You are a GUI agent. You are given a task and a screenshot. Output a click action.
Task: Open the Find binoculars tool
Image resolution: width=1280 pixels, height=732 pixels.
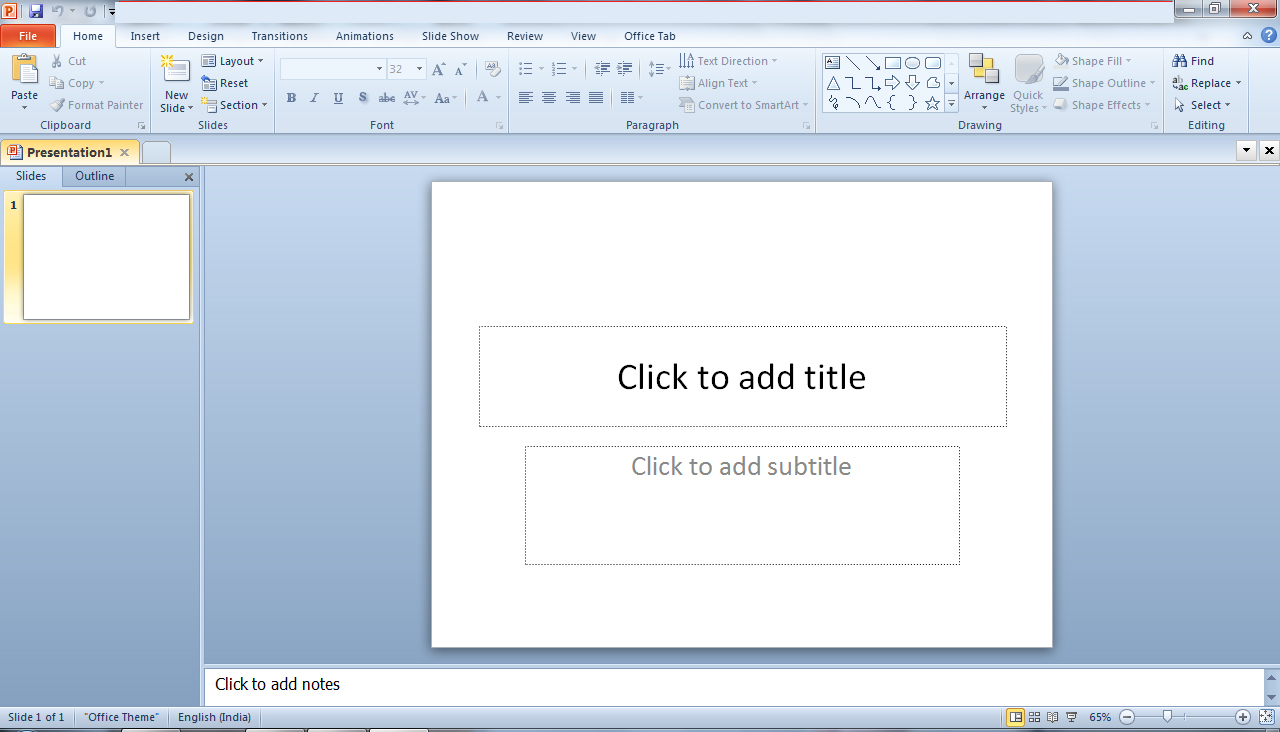tap(1194, 61)
